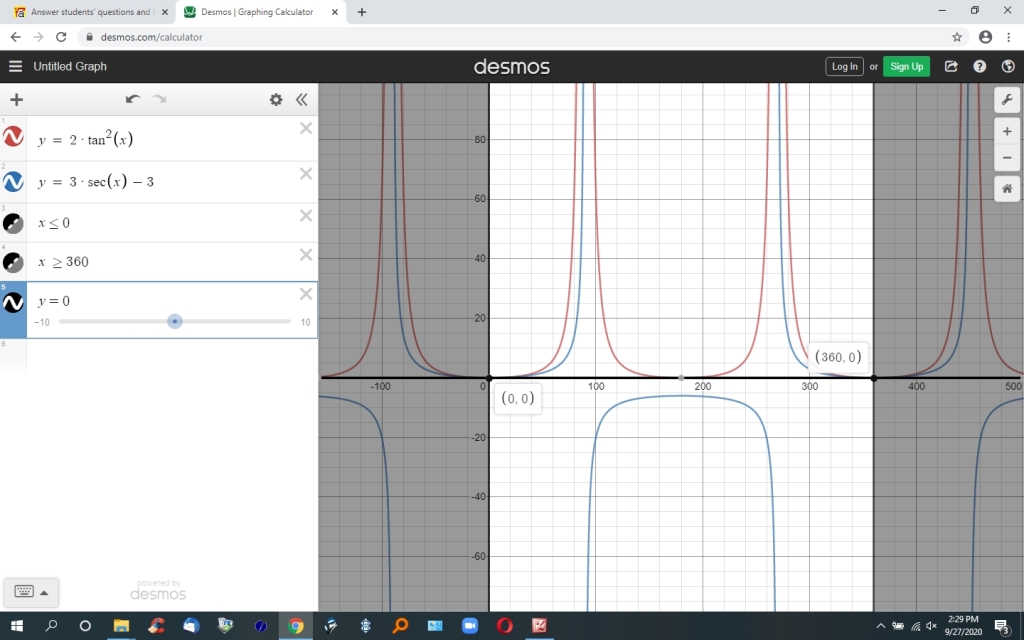Delete the y = 3·sec(x) − 3 expression
The width and height of the screenshot is (1024, 640).
click(306, 174)
